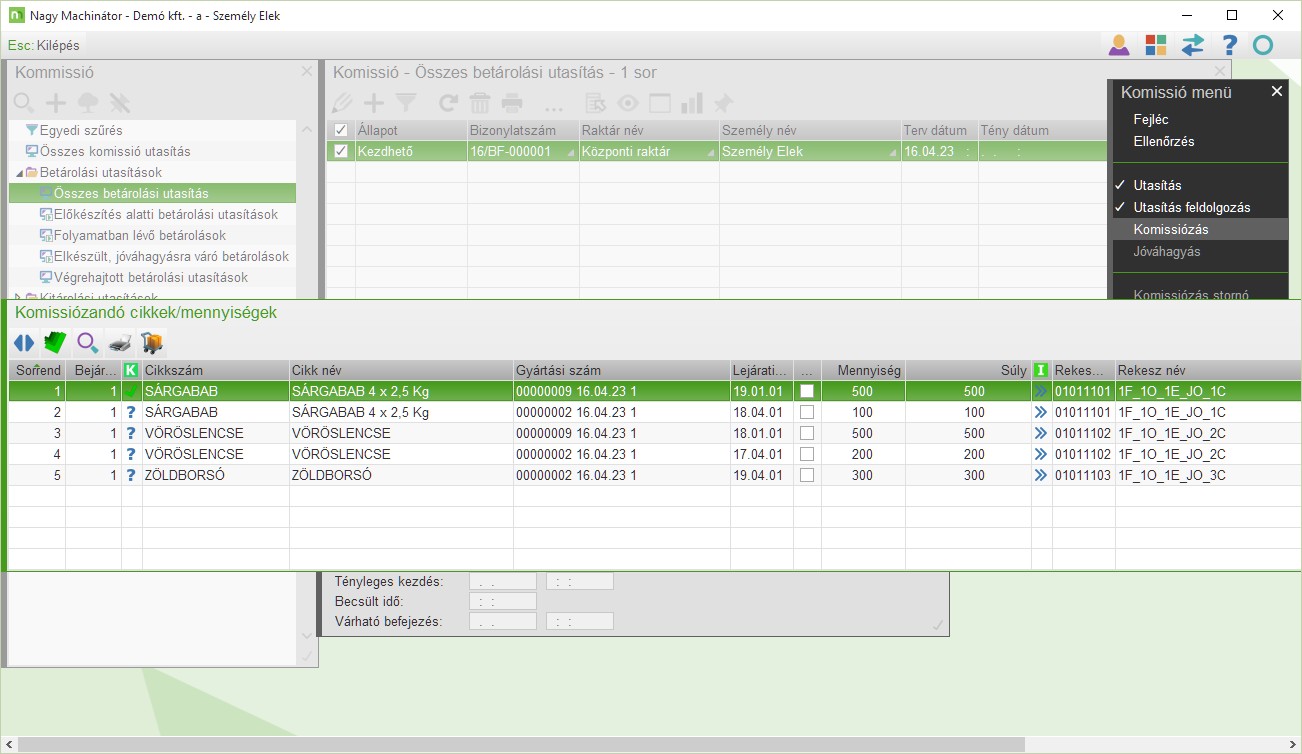Click the tree icon in the Kommissió panel
This screenshot has width=1302, height=754.
tap(88, 102)
